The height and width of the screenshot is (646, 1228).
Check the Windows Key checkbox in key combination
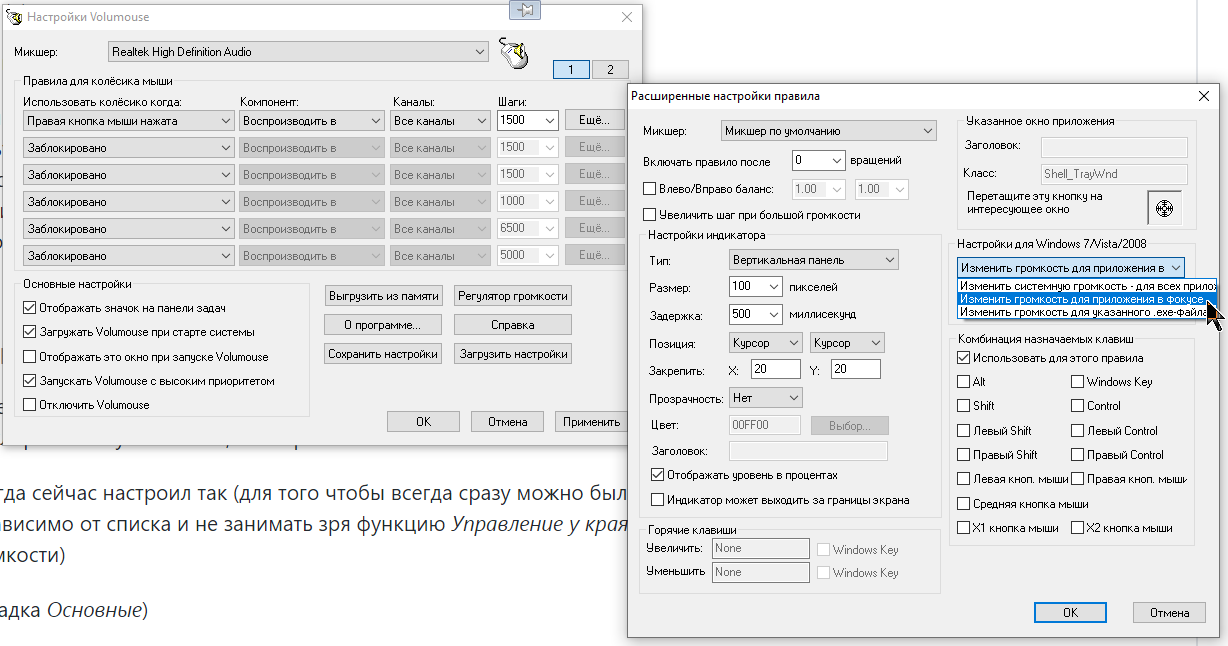pyautogui.click(x=1078, y=382)
